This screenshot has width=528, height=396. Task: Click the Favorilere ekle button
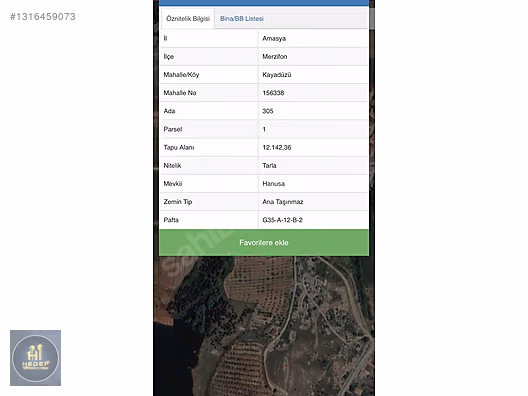pyautogui.click(x=264, y=243)
